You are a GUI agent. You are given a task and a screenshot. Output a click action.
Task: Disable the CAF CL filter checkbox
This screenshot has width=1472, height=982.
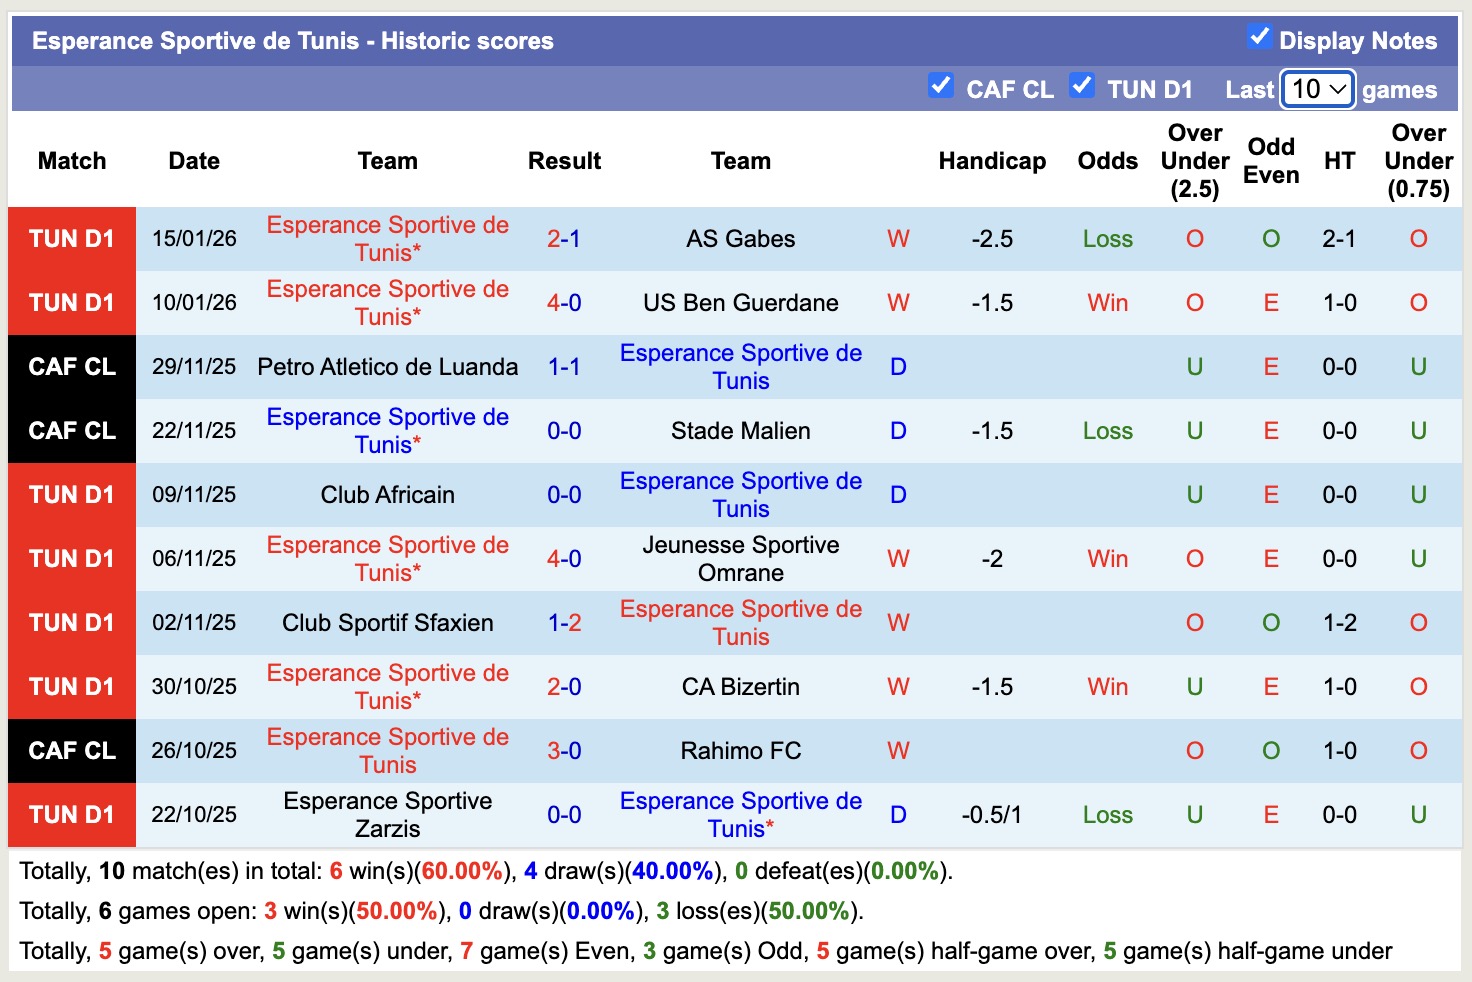[941, 87]
